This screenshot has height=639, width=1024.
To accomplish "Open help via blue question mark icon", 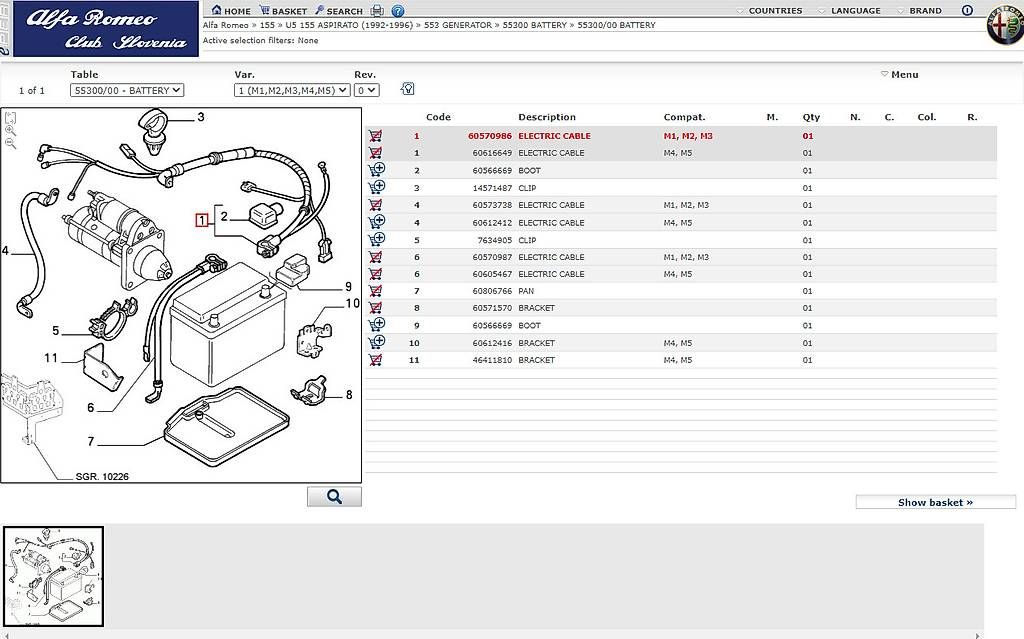I will 397,11.
